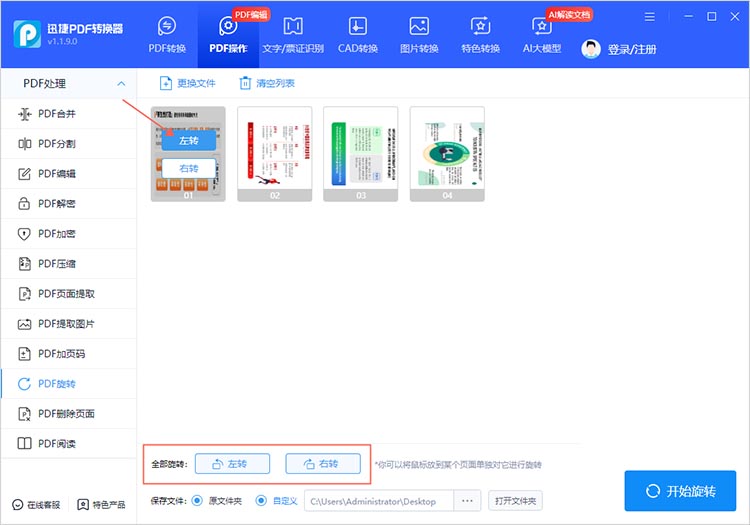
Task: Click the 迅捷PDF转换器 logo icon
Action: (x=27, y=34)
